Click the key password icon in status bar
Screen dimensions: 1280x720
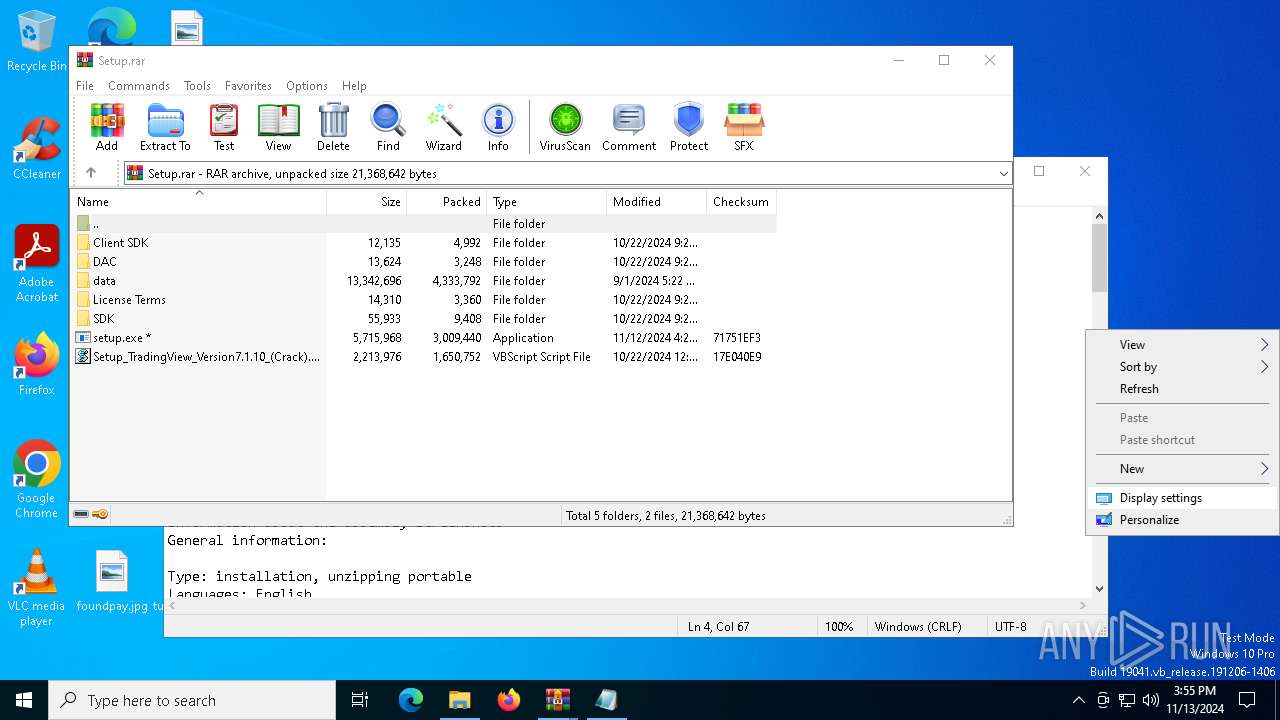tap(100, 514)
